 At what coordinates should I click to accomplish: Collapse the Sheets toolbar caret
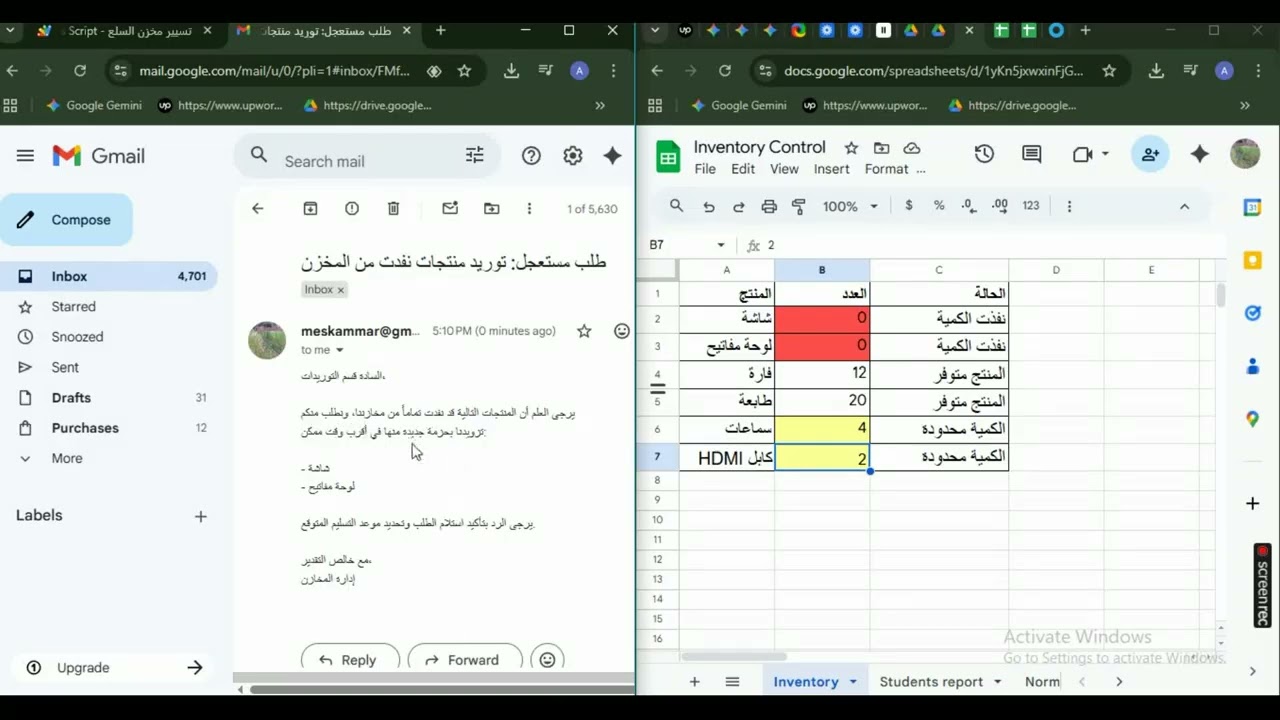1184,206
